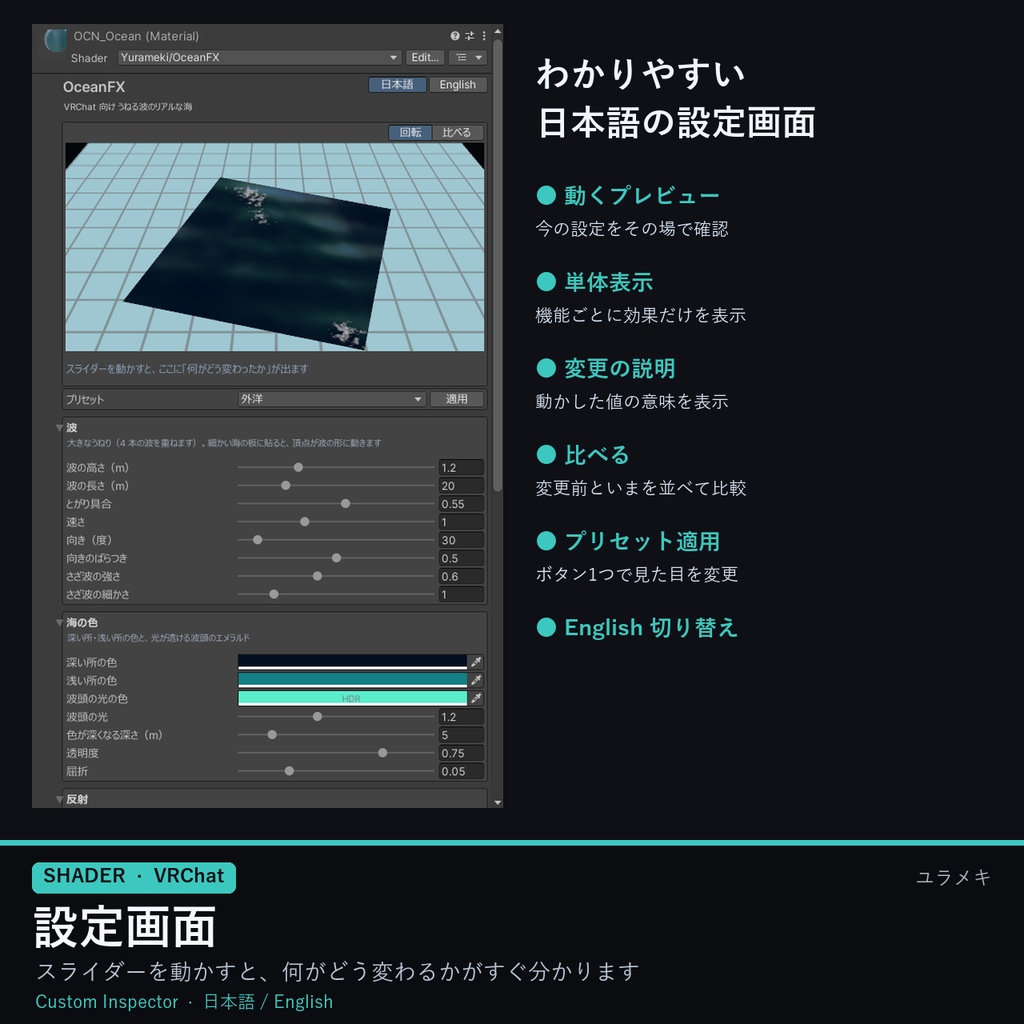Screen dimensions: 1024x1024
Task: Click the Edit... shader button
Action: pos(425,57)
